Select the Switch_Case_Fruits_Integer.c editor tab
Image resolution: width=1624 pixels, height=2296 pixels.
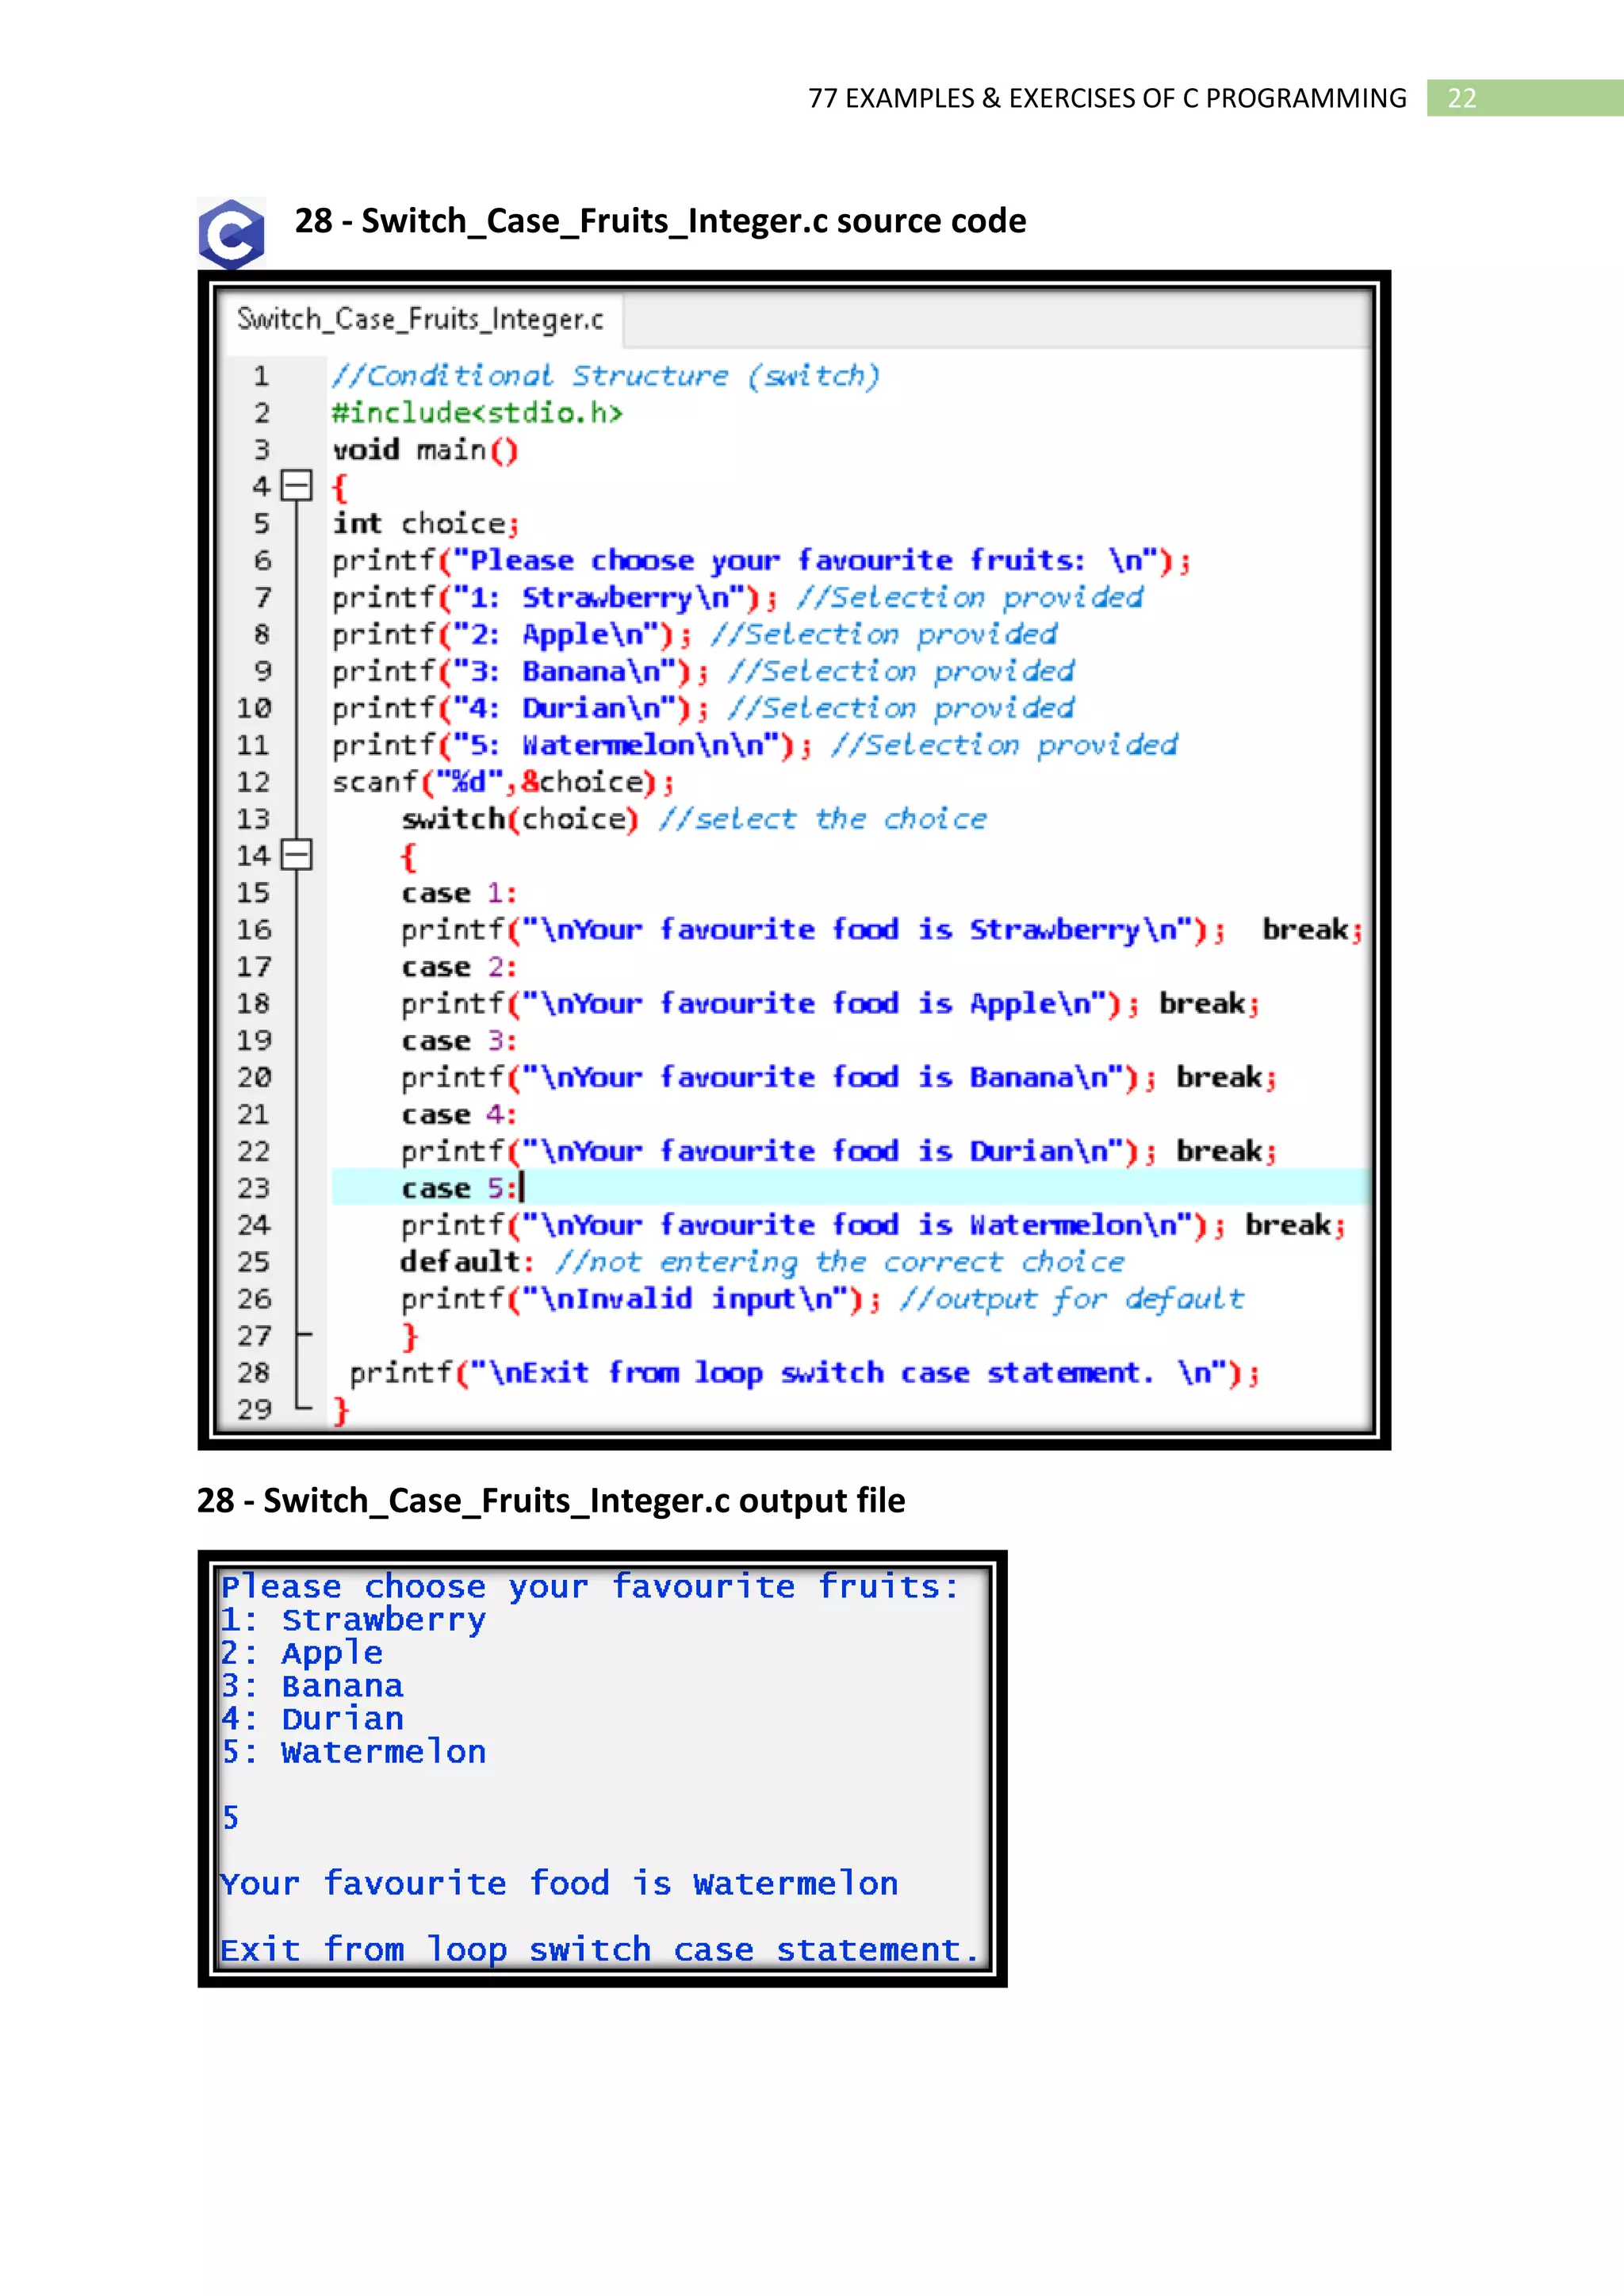tap(421, 320)
